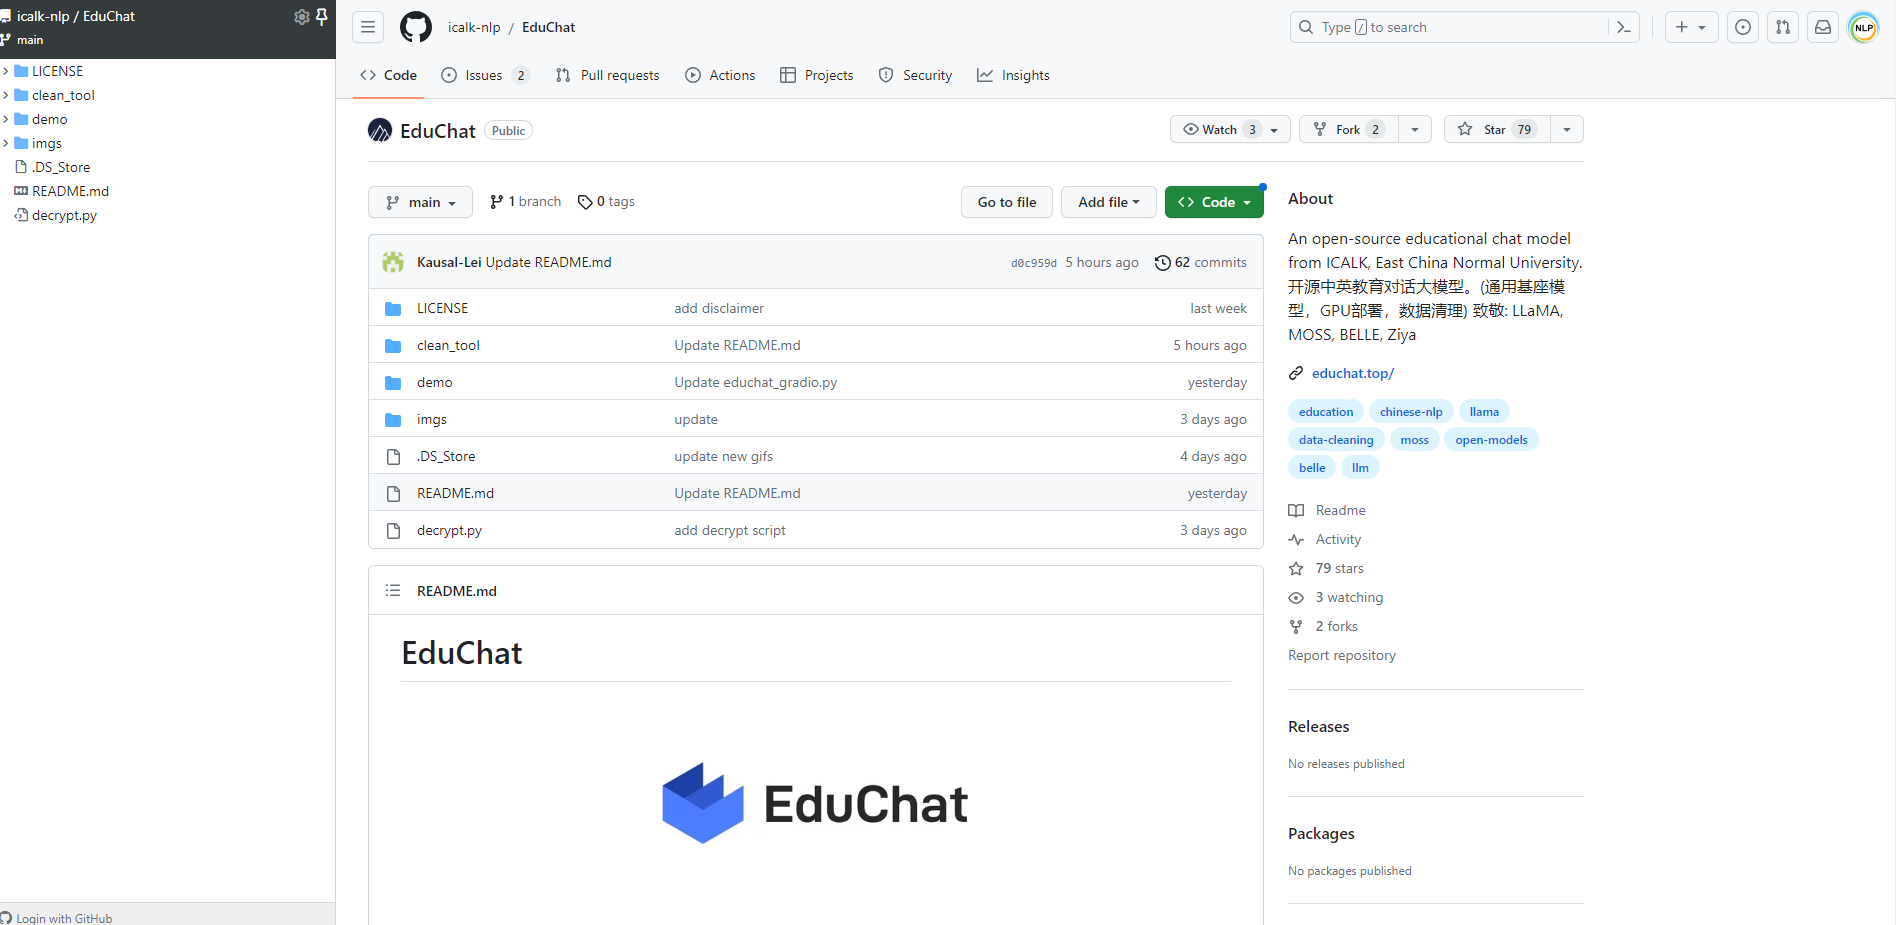Click the README table of contents icon
Viewport: 1896px width, 925px height.
(x=393, y=590)
